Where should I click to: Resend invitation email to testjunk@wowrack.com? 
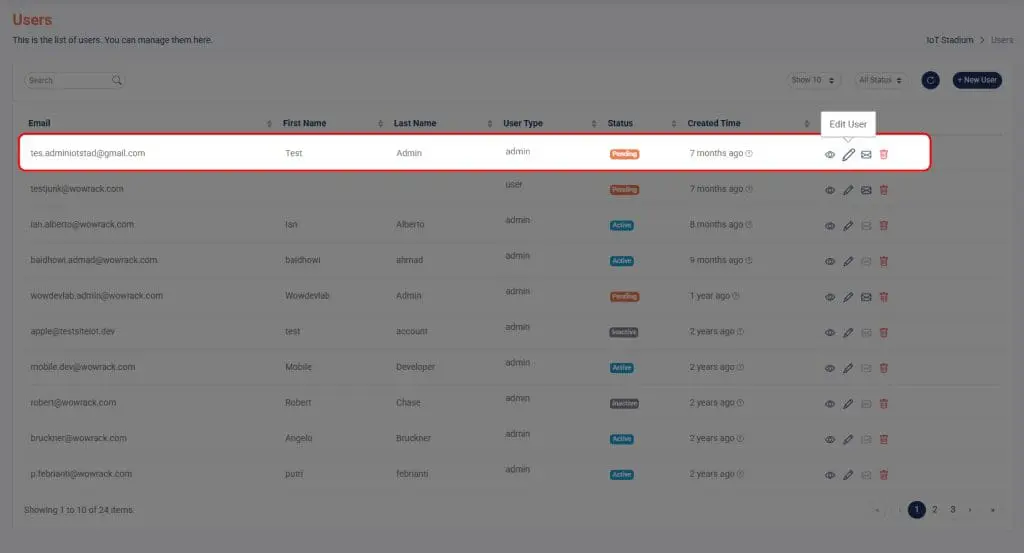pyautogui.click(x=866, y=190)
